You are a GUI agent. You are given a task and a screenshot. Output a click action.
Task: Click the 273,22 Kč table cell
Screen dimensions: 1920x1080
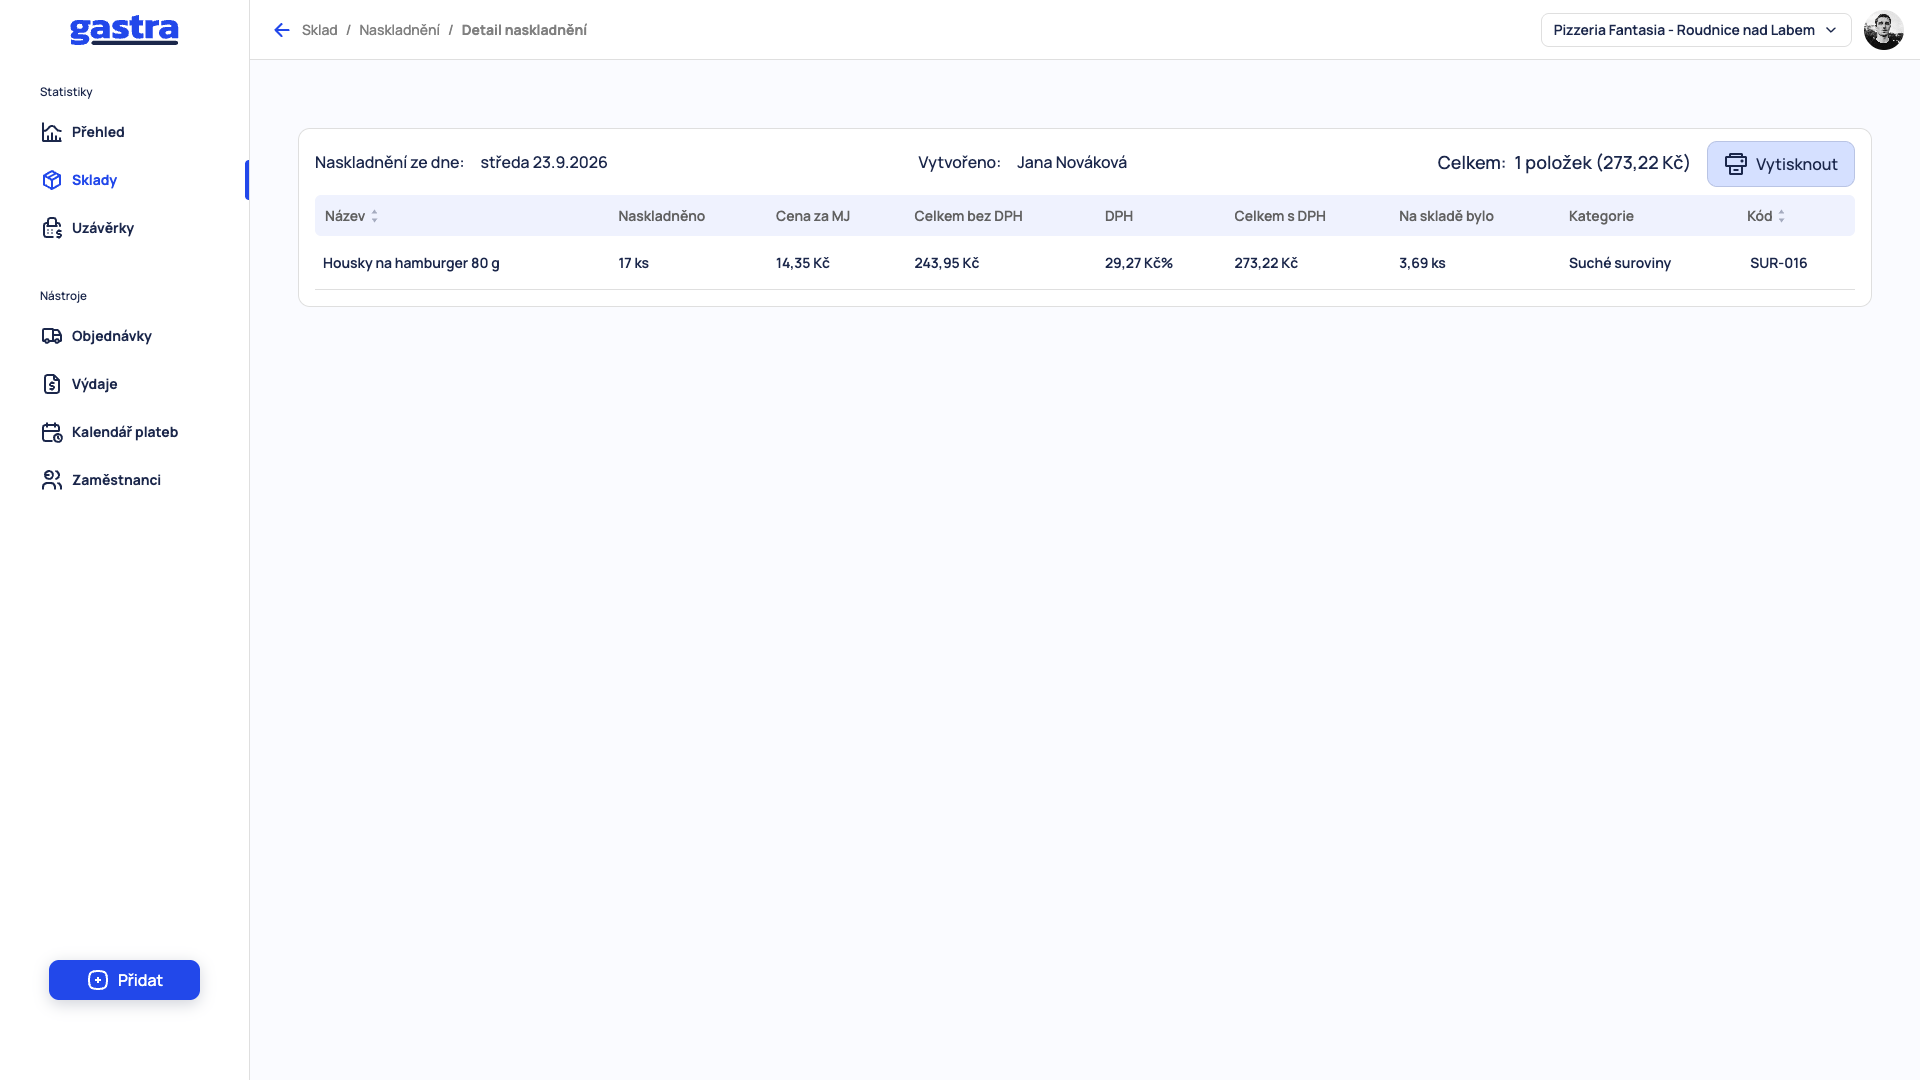pyautogui.click(x=1266, y=263)
